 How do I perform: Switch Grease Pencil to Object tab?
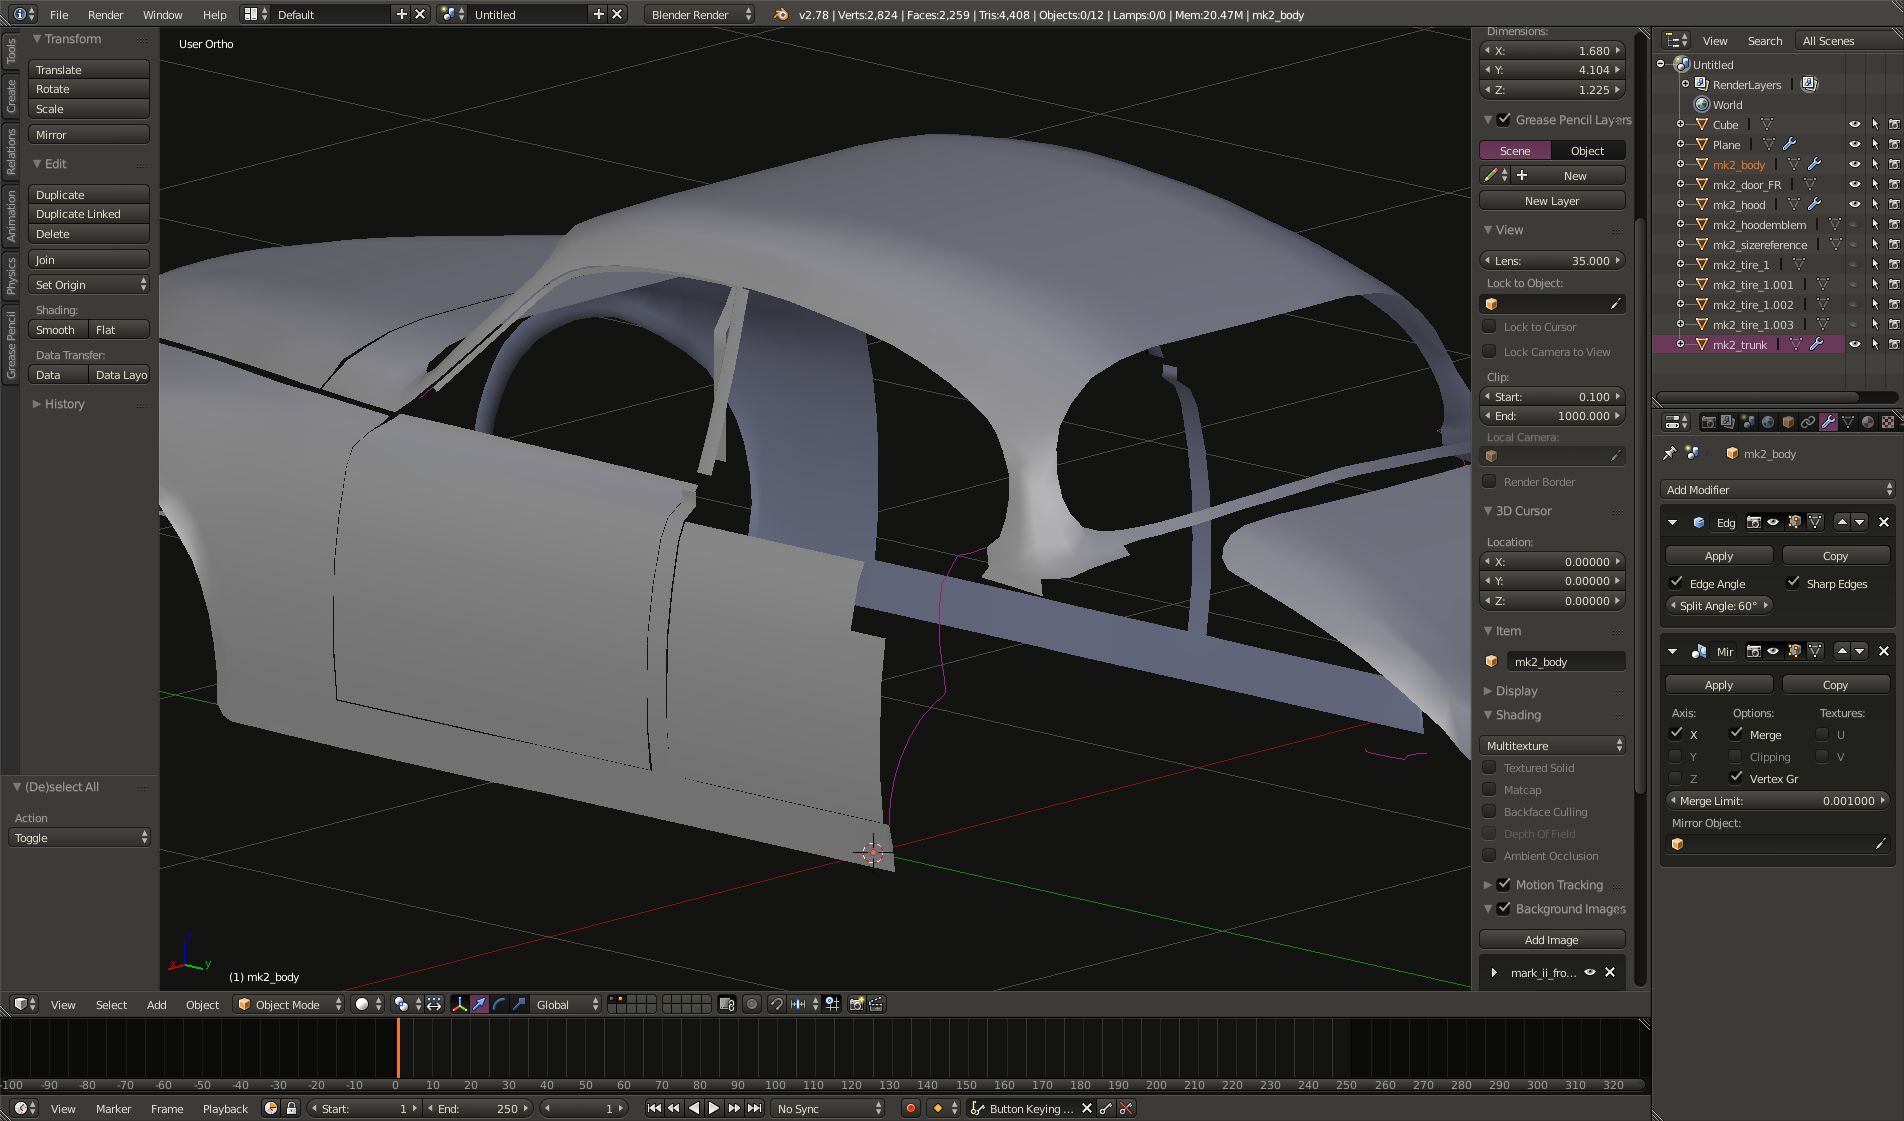pos(1587,151)
